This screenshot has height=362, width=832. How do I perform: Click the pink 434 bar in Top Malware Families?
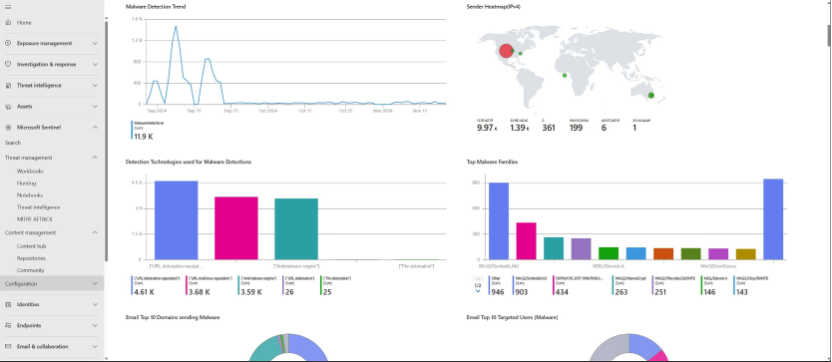[526, 241]
